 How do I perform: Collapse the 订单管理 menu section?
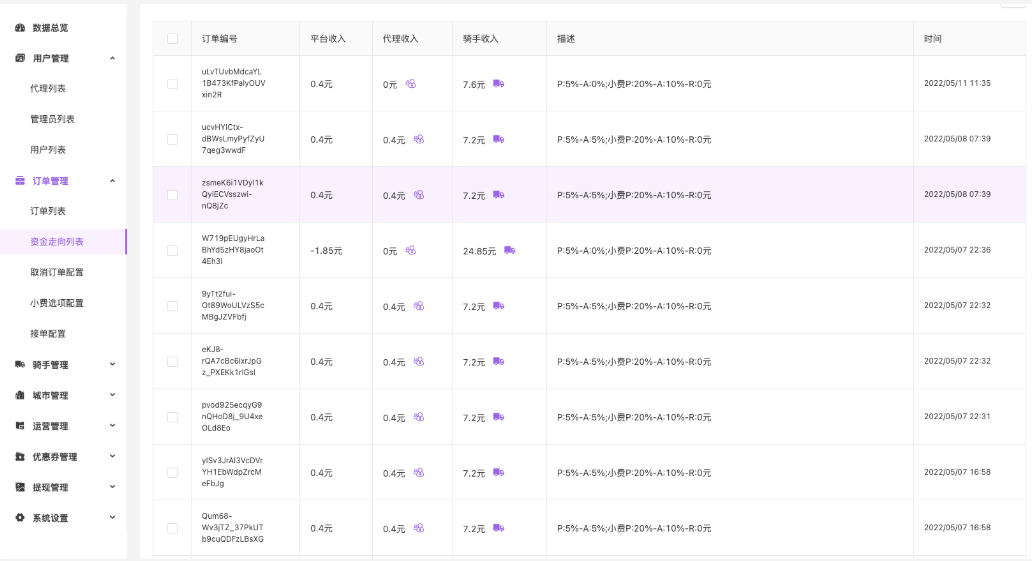click(112, 181)
